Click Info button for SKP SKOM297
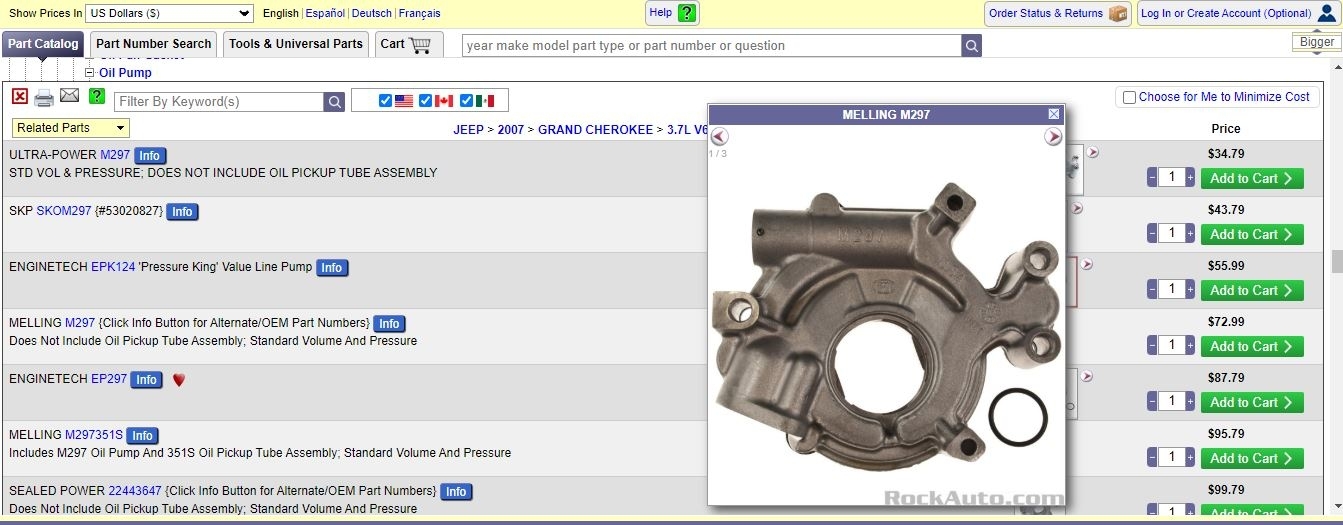1343x525 pixels. pos(182,212)
